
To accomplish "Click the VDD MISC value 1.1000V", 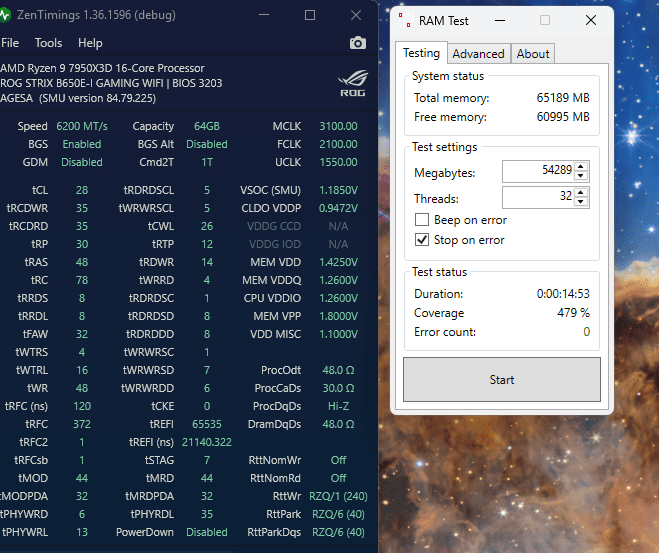I will click(x=338, y=334).
